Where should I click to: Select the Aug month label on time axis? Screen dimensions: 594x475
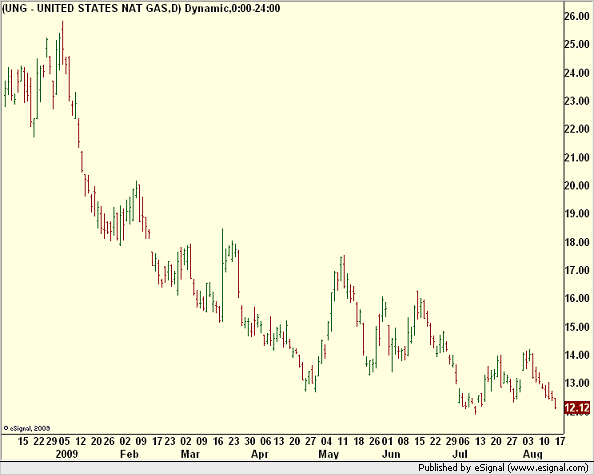[x=533, y=454]
